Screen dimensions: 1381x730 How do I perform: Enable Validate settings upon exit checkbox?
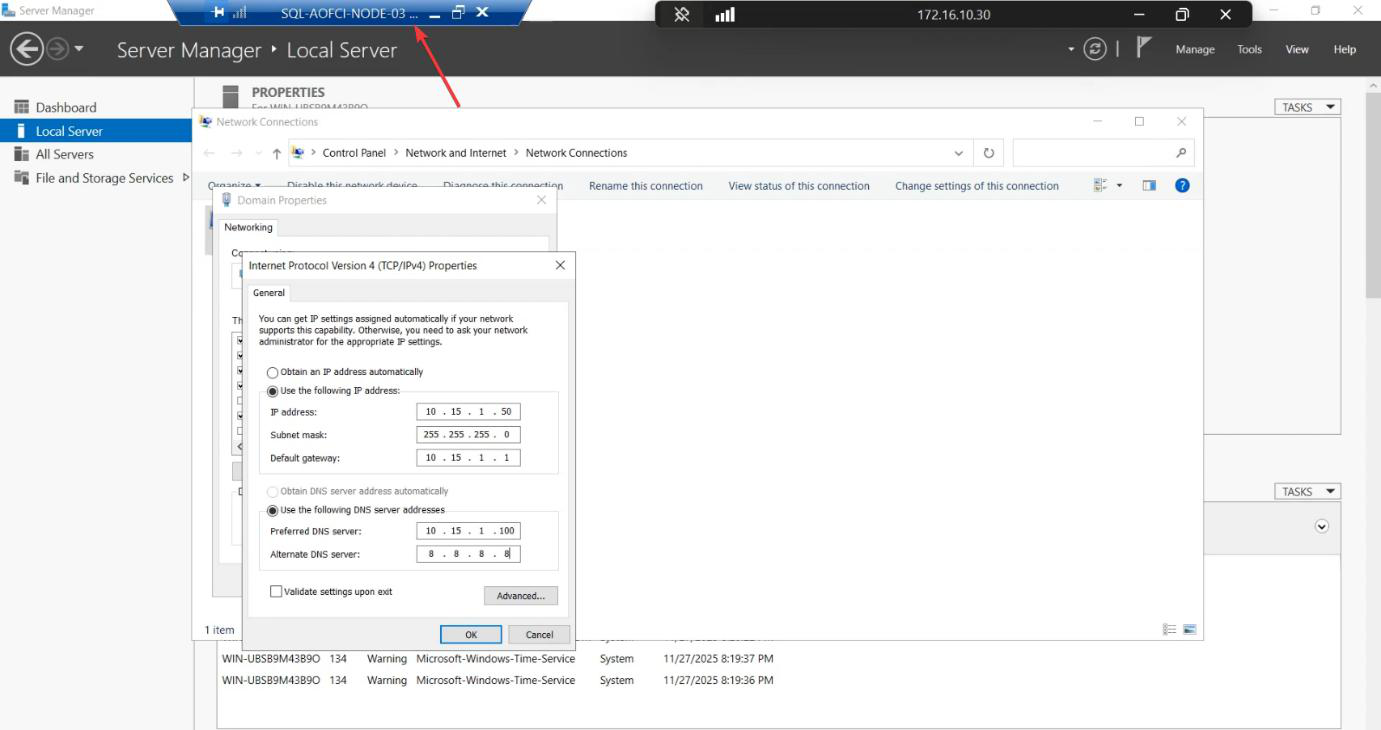[276, 592]
